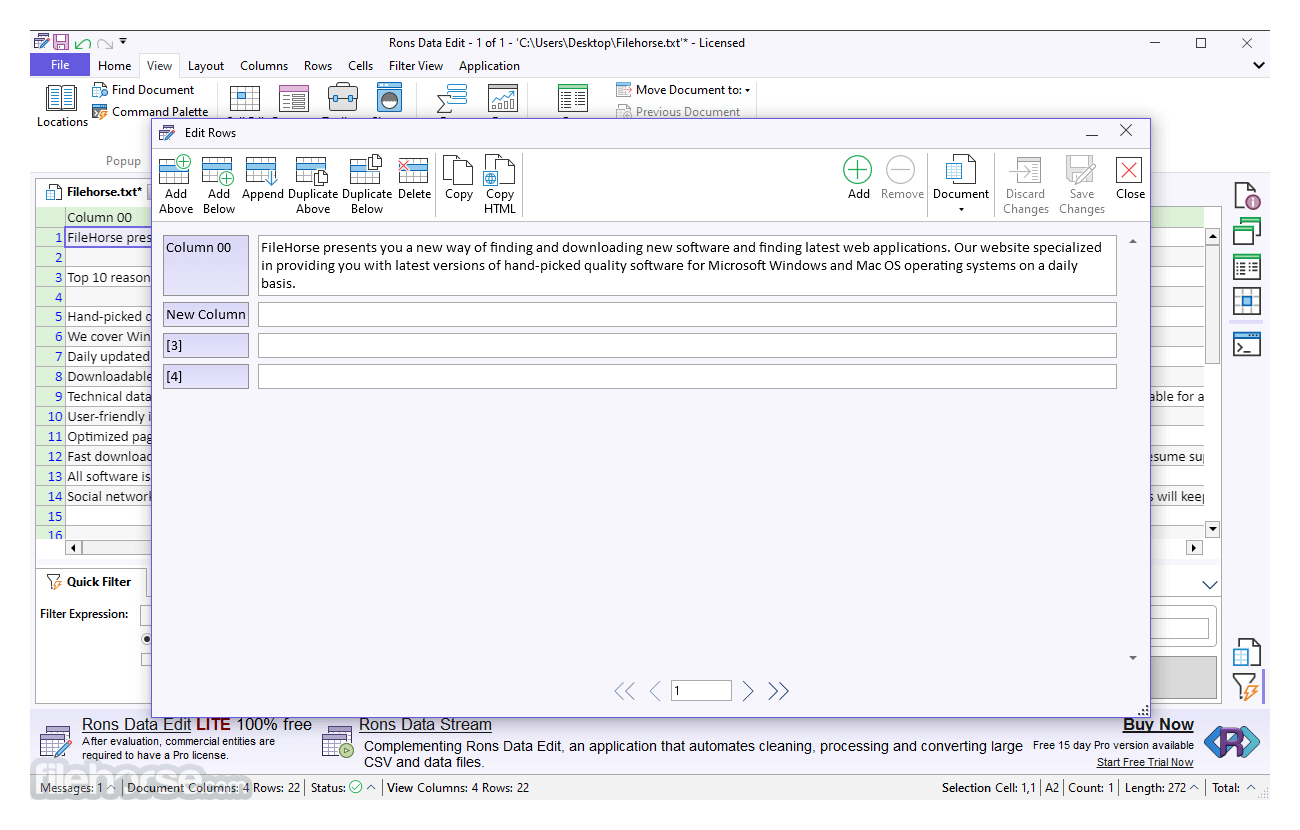This screenshot has height=830, width=1300.
Task: Click the toolbox icon in the View ribbon
Action: click(343, 98)
